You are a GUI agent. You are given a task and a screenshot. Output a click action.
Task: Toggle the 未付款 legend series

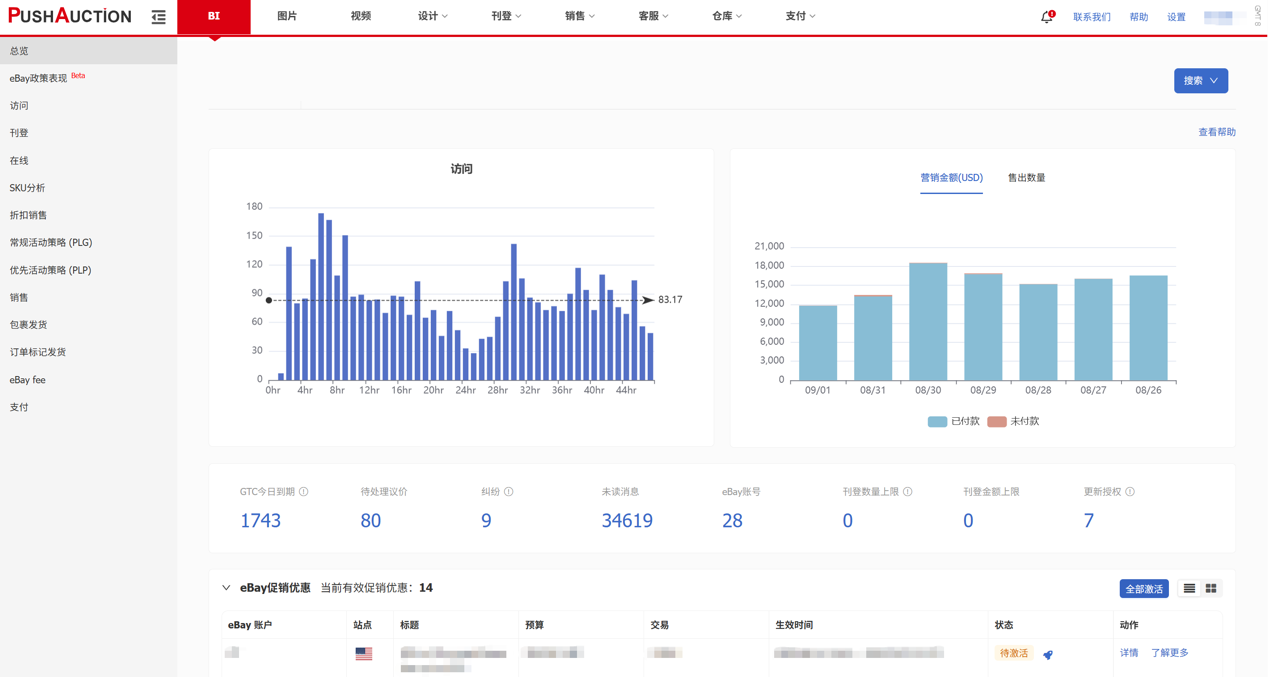tap(1013, 422)
